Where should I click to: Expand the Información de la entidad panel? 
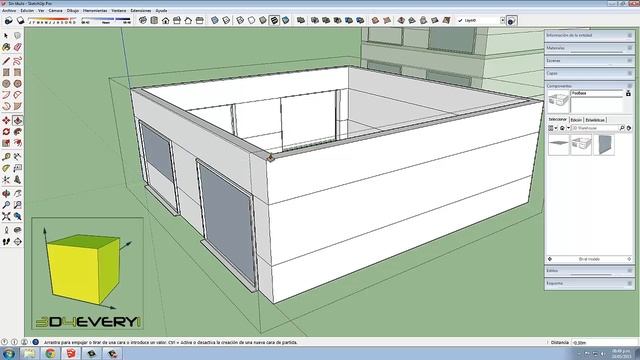[x=589, y=36]
